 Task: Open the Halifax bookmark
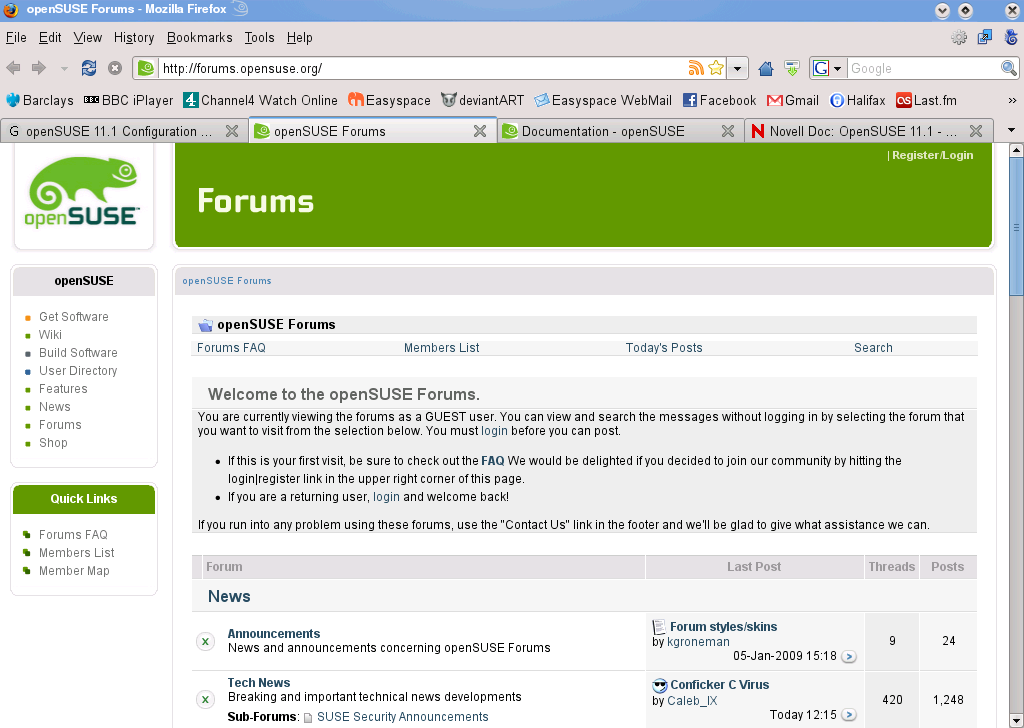click(x=857, y=100)
